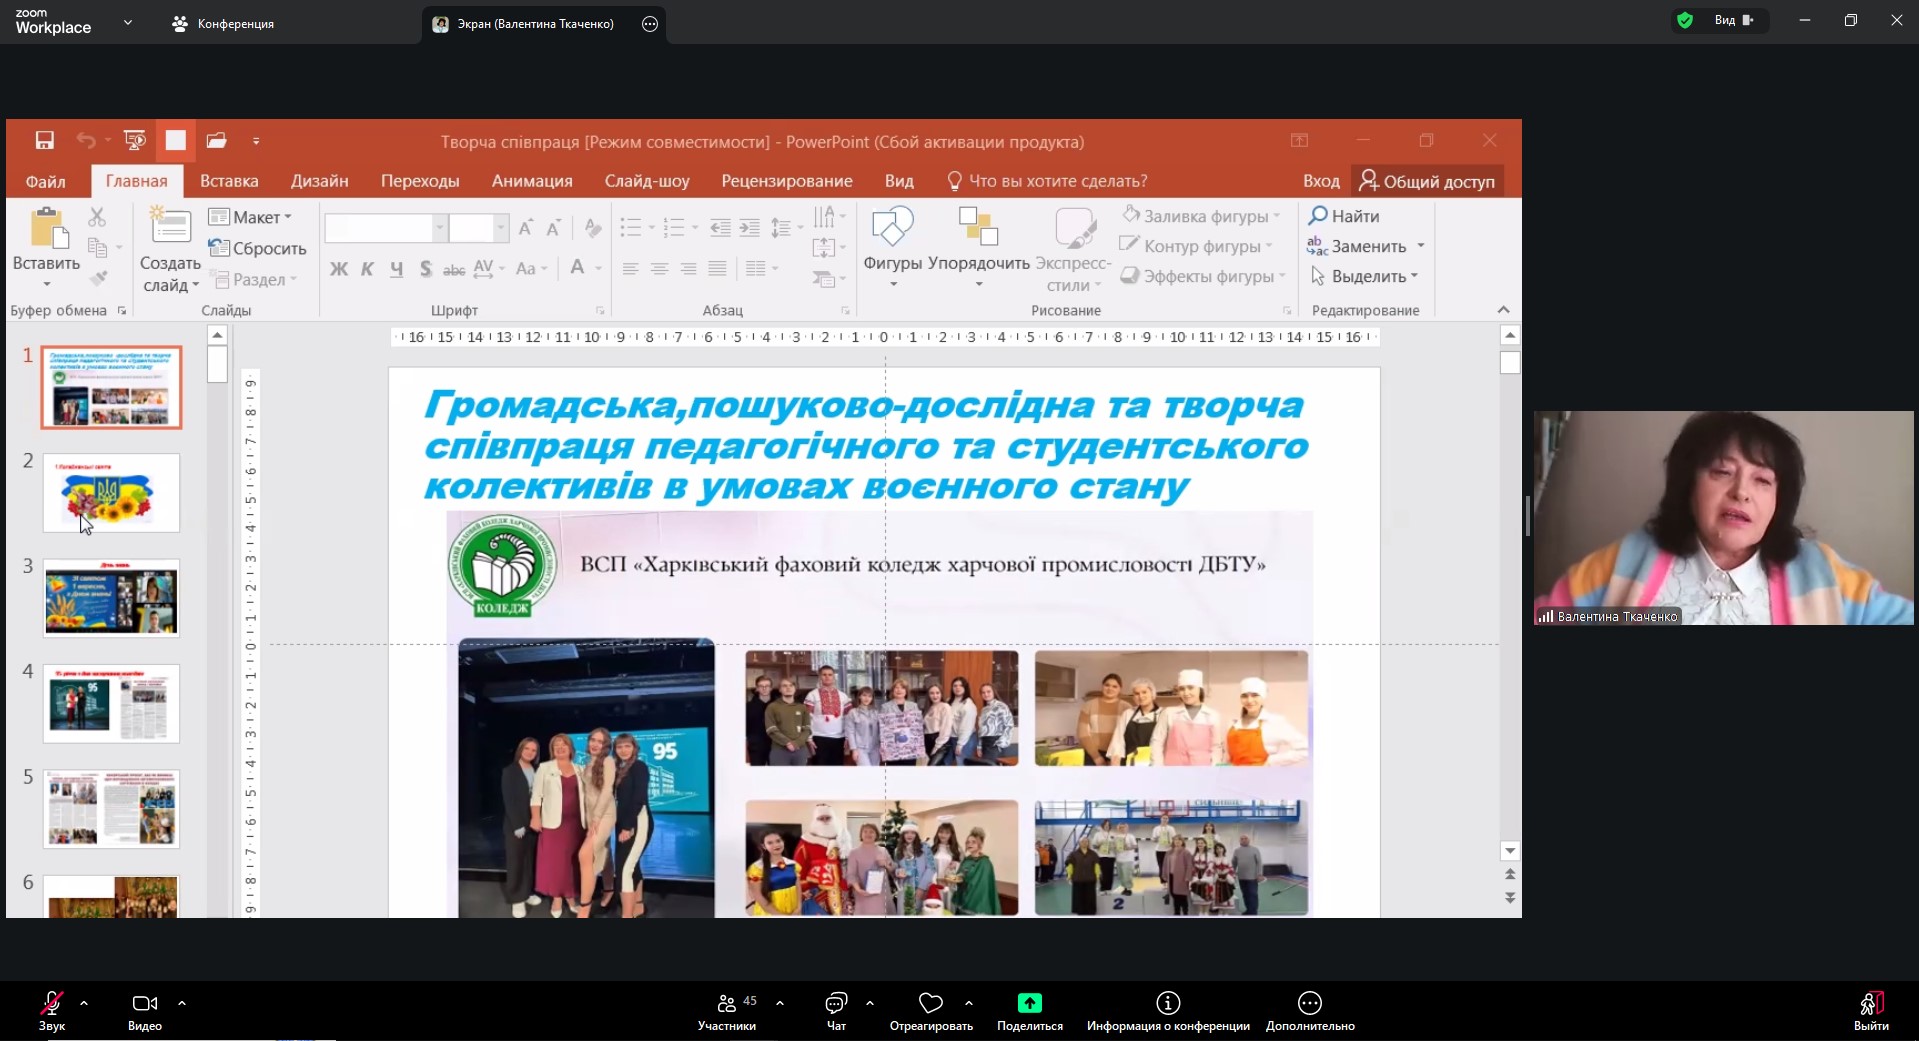The width and height of the screenshot is (1919, 1041).
Task: Click the Дополнительно more options icon
Action: [1309, 1003]
